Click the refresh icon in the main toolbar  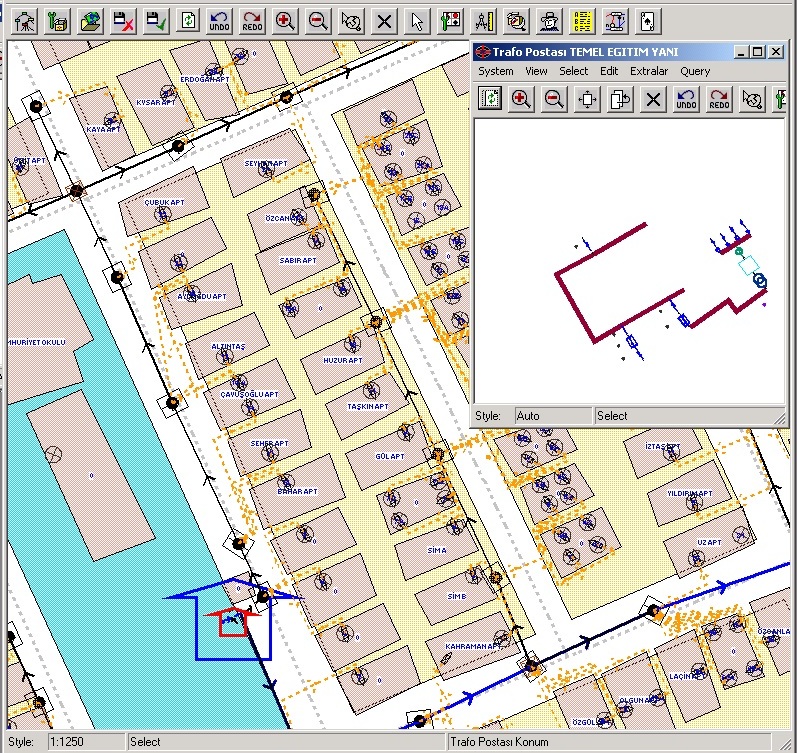coord(189,21)
